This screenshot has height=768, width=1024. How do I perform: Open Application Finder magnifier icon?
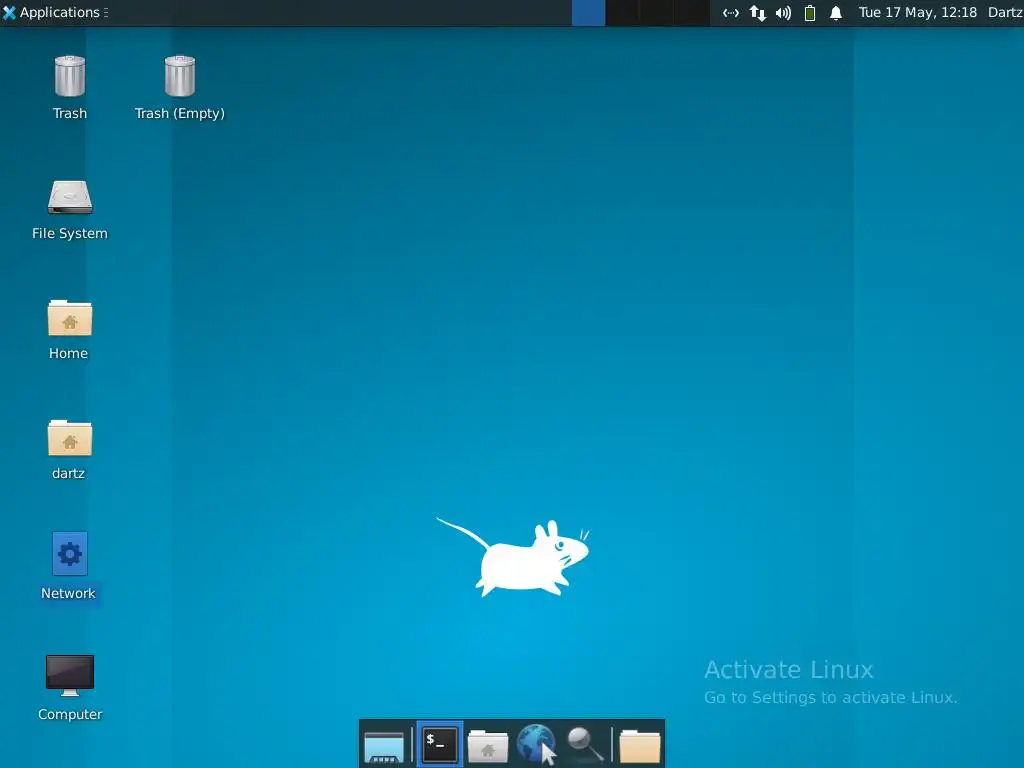[585, 744]
